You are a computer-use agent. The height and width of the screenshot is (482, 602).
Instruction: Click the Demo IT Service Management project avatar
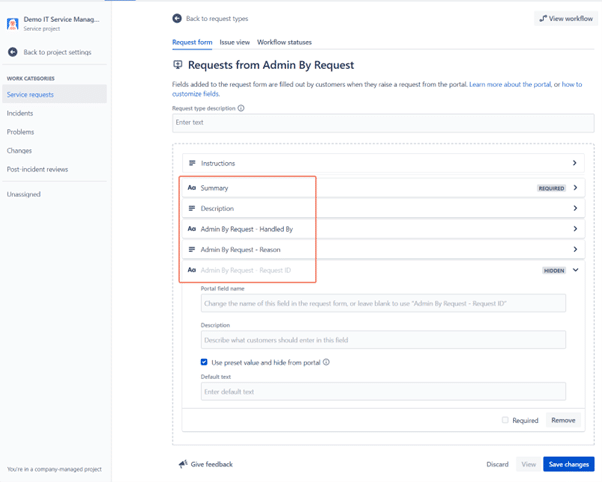pos(13,23)
